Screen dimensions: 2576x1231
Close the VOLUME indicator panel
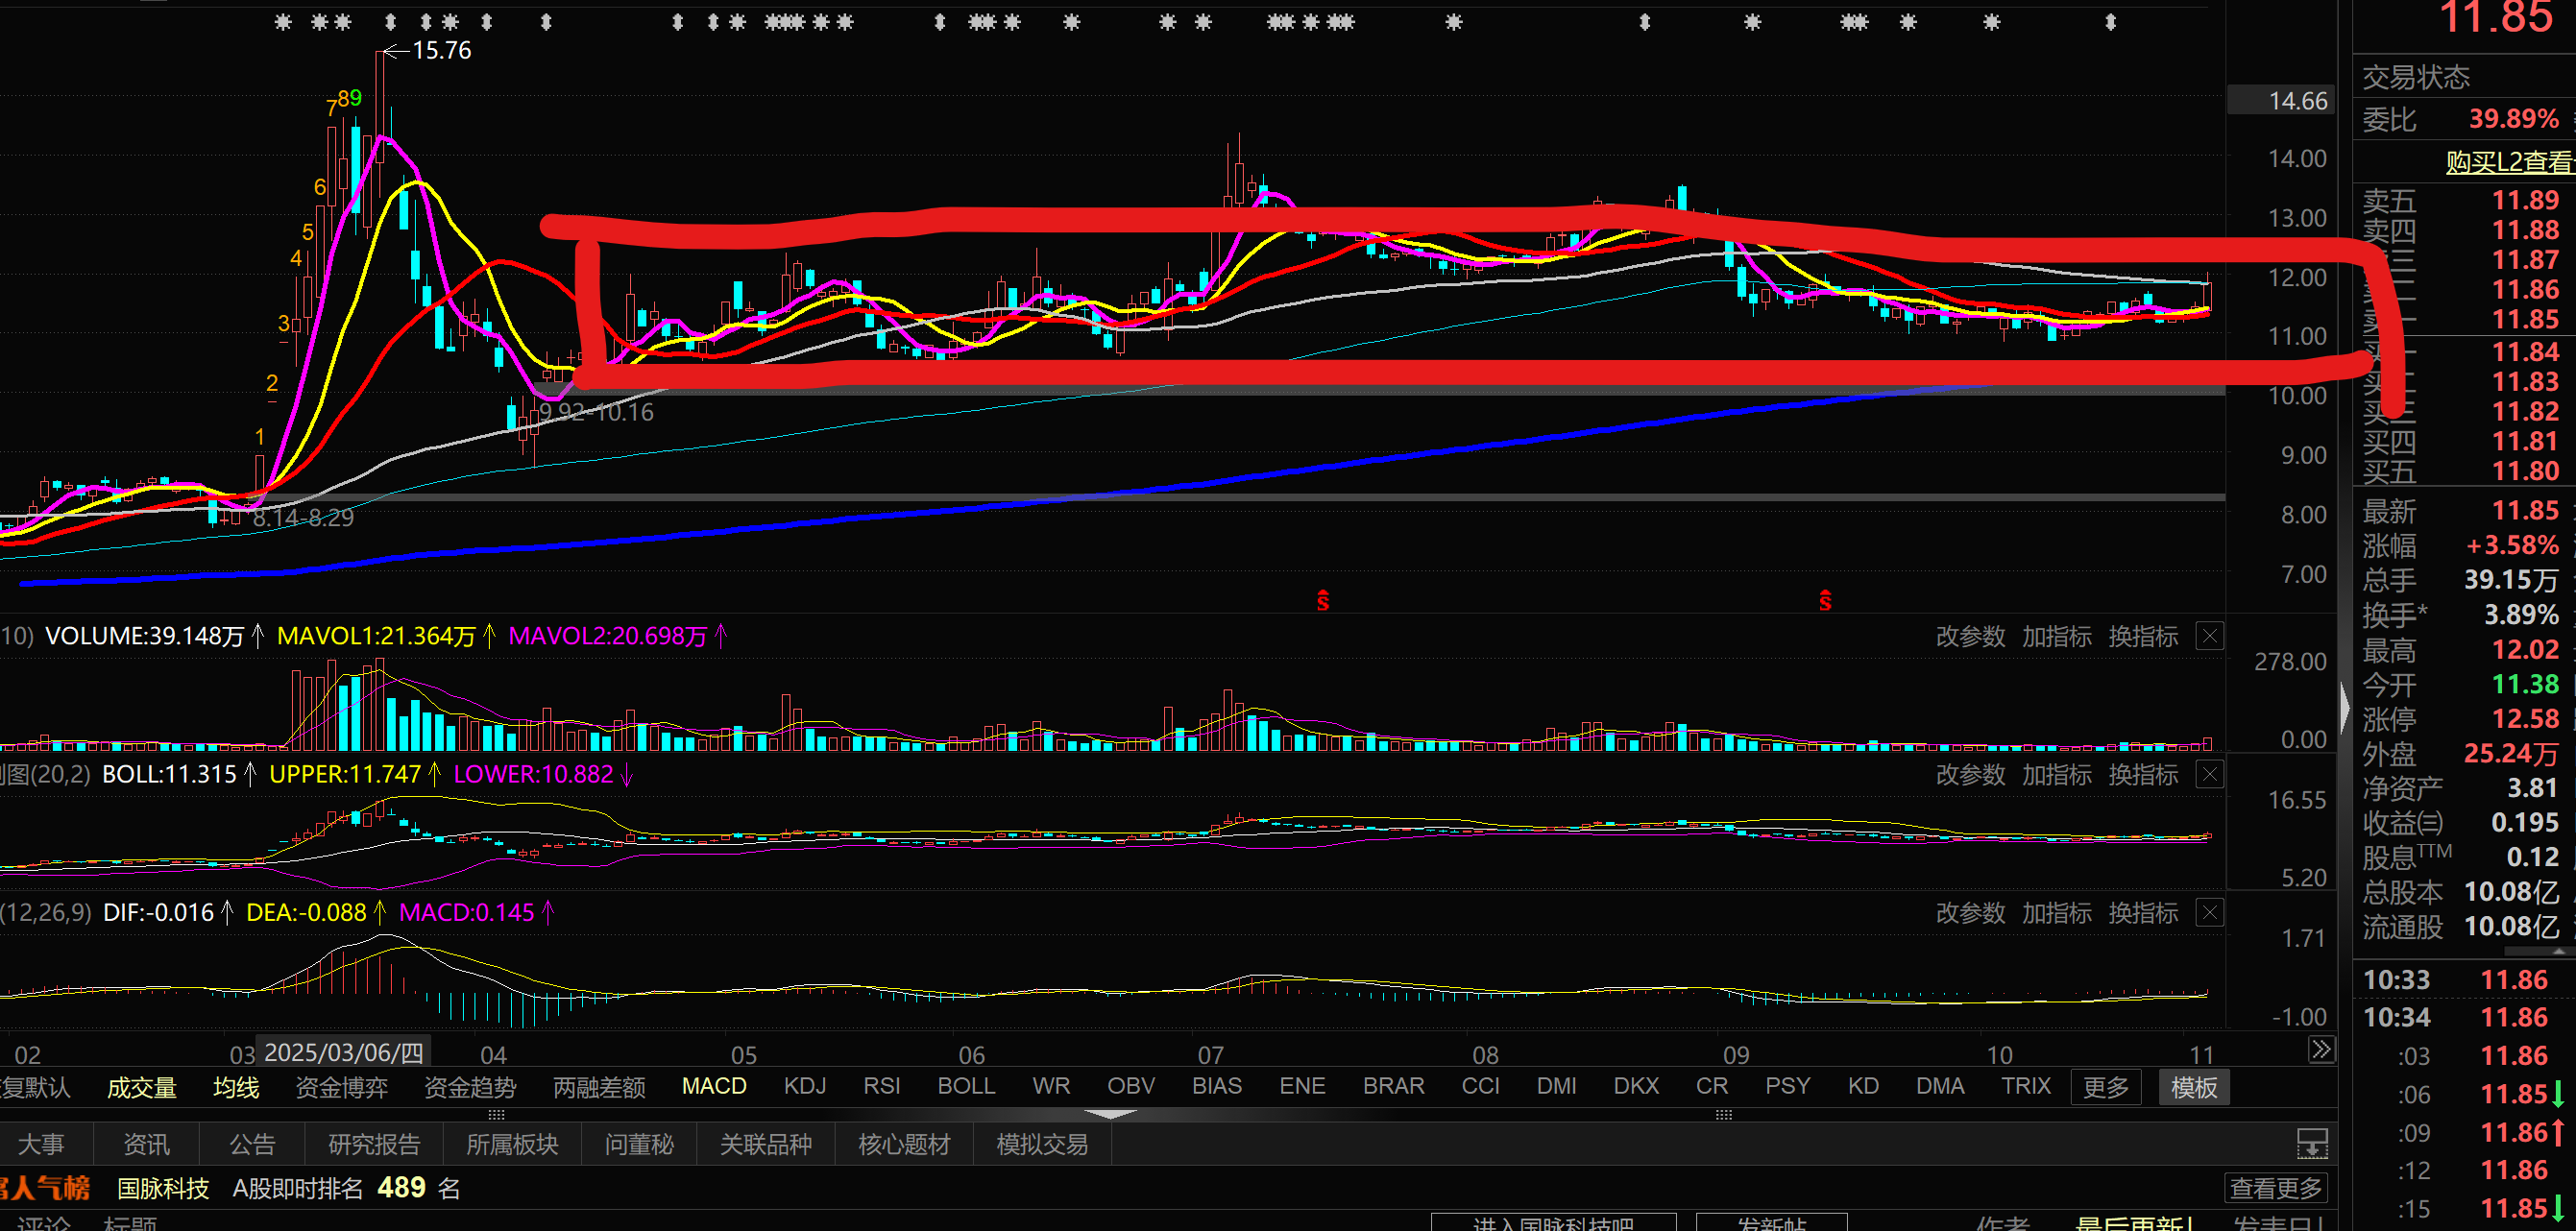tap(2210, 636)
